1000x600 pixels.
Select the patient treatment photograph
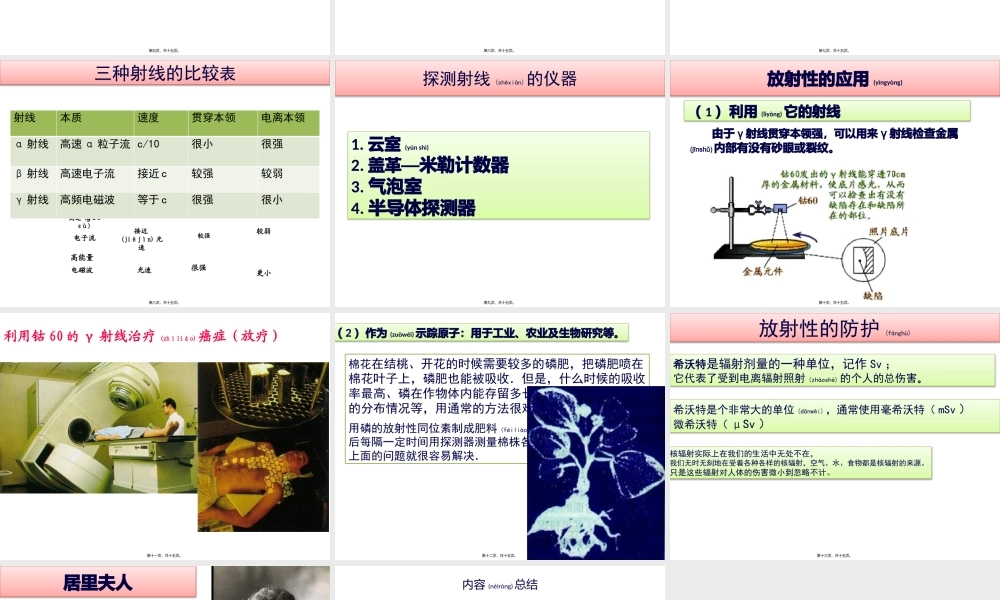[x=261, y=442]
